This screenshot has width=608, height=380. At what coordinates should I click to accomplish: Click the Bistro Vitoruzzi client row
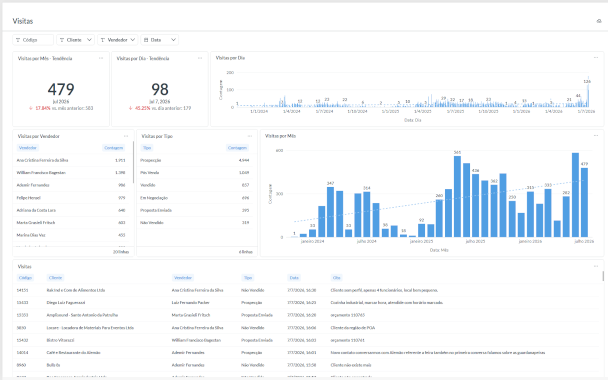pos(306,340)
